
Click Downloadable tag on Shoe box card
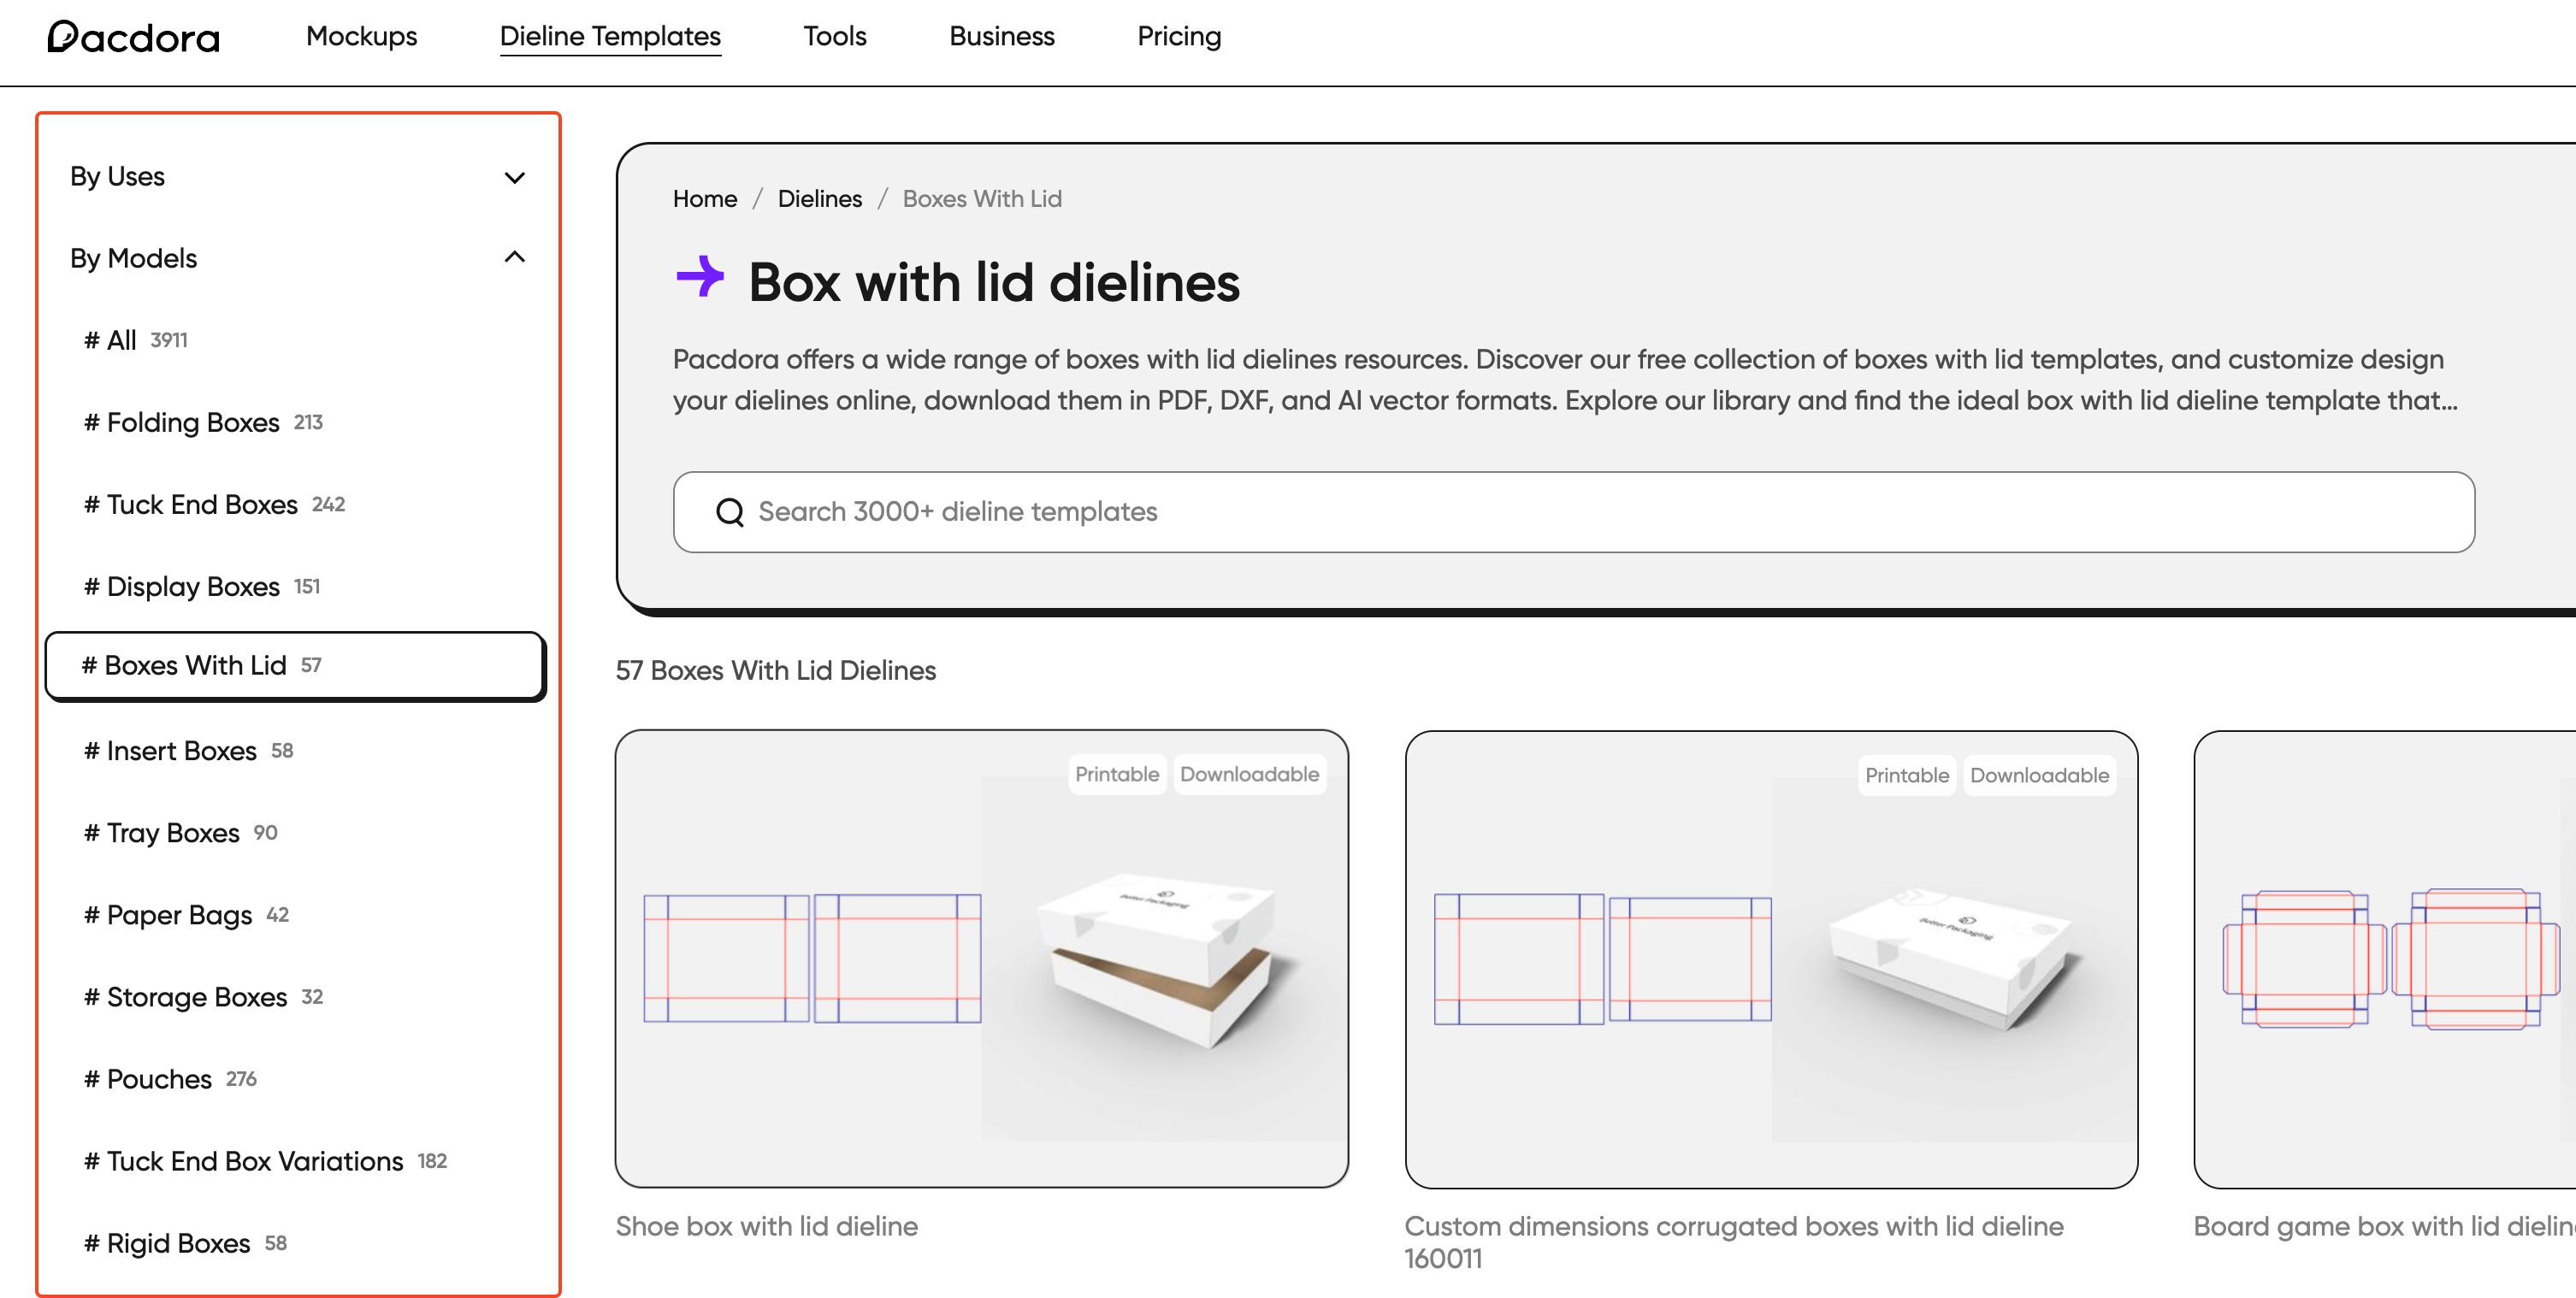pos(1250,775)
